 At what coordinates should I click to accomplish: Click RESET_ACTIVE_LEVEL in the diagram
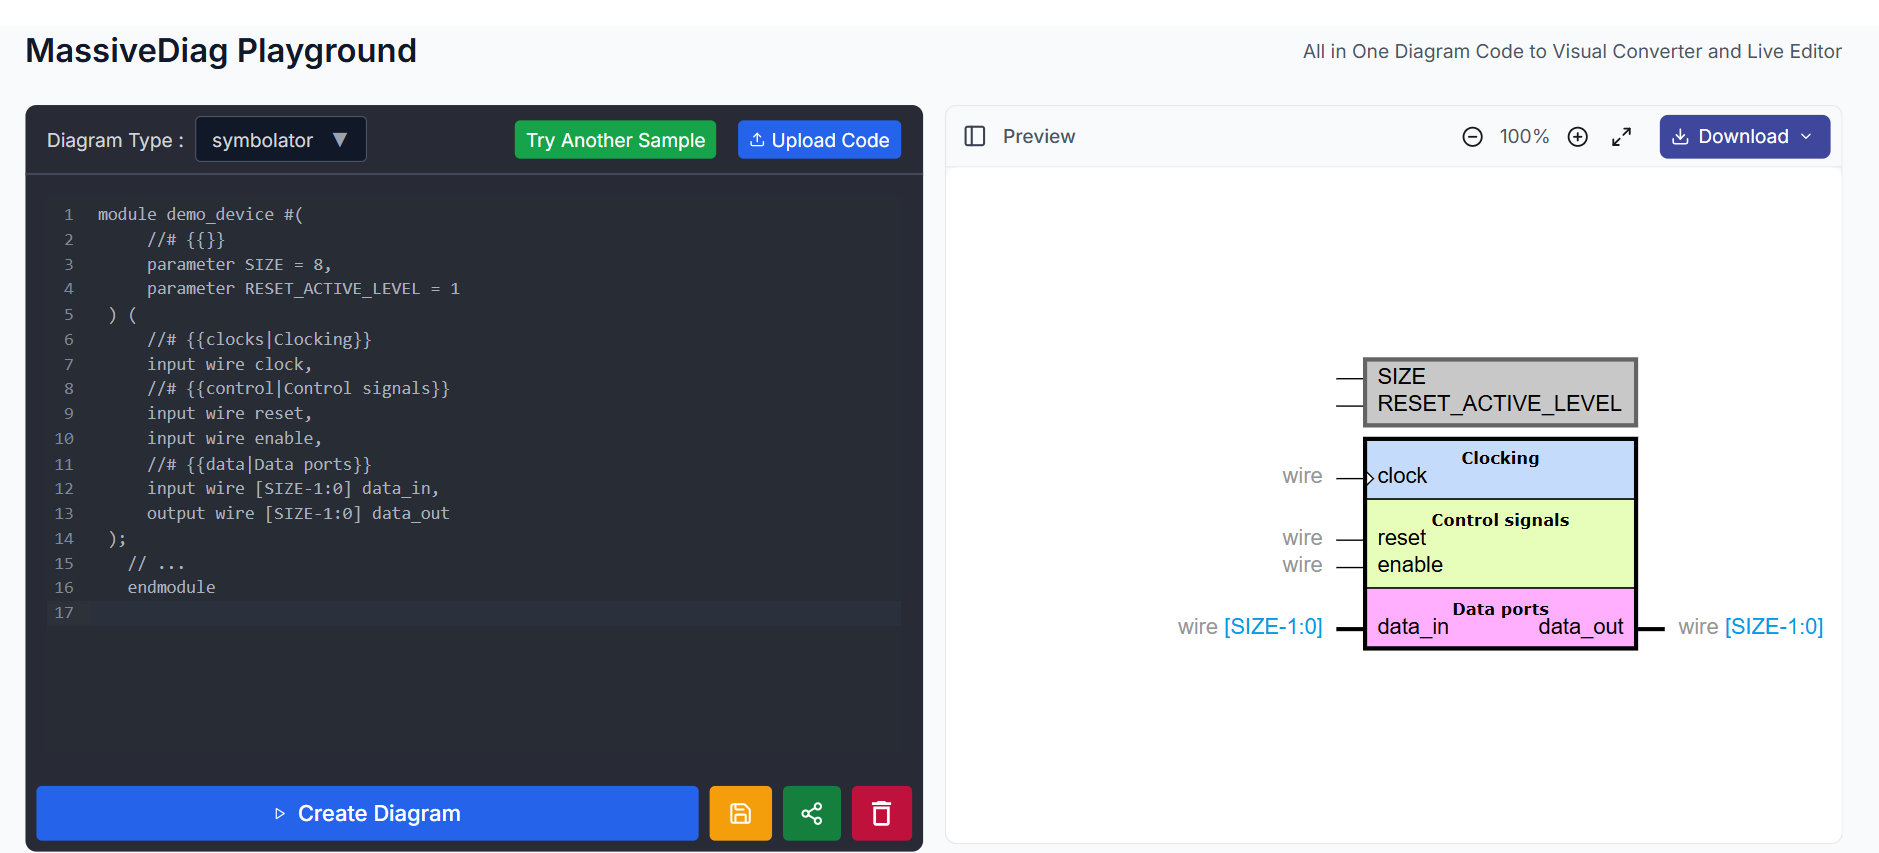click(1499, 404)
